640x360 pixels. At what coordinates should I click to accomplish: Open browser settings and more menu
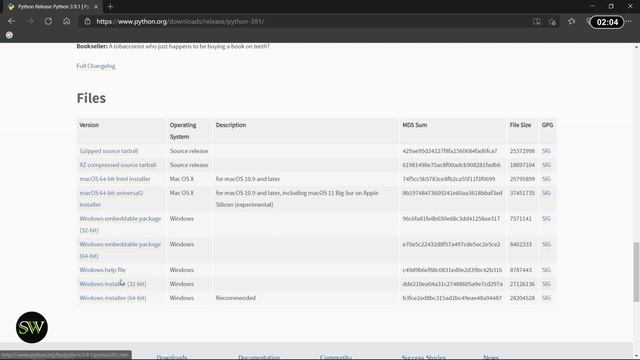[x=629, y=21]
